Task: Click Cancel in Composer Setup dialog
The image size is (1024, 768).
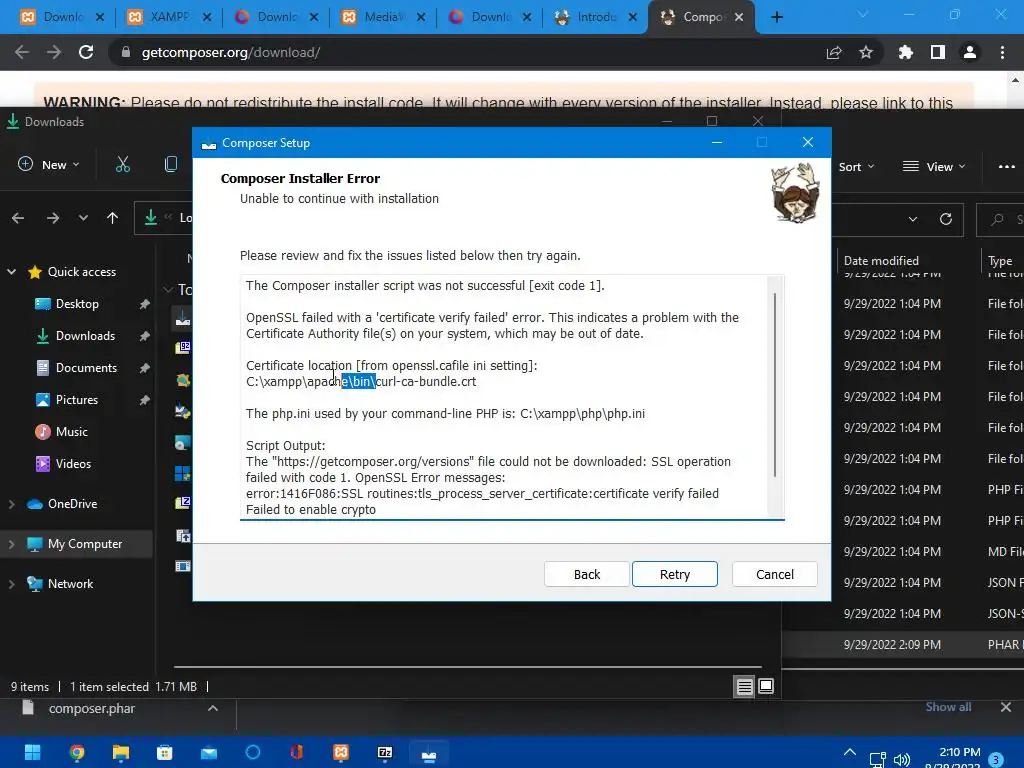Action: pyautogui.click(x=775, y=574)
